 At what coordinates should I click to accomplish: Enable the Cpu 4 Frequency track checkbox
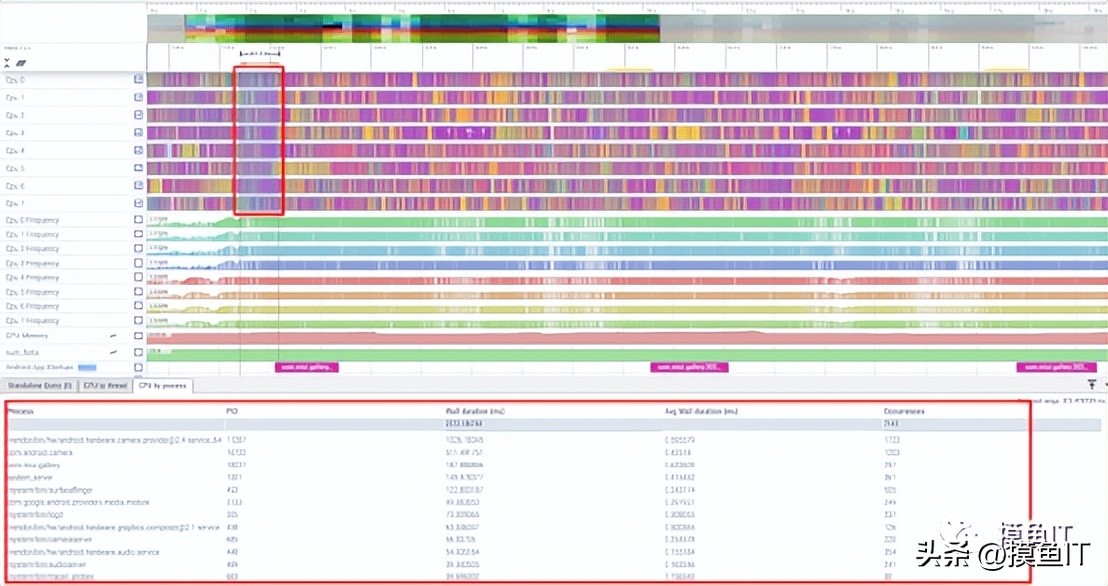[x=139, y=278]
